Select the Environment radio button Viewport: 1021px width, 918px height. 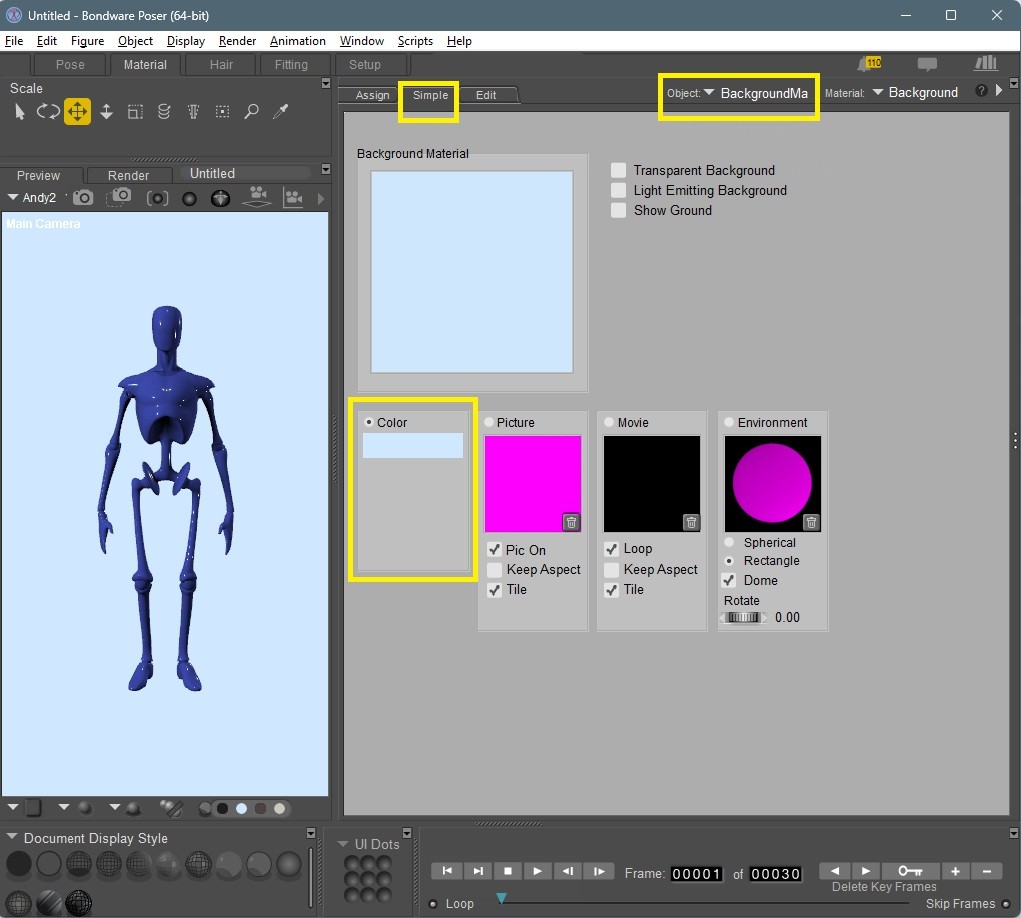(x=729, y=423)
